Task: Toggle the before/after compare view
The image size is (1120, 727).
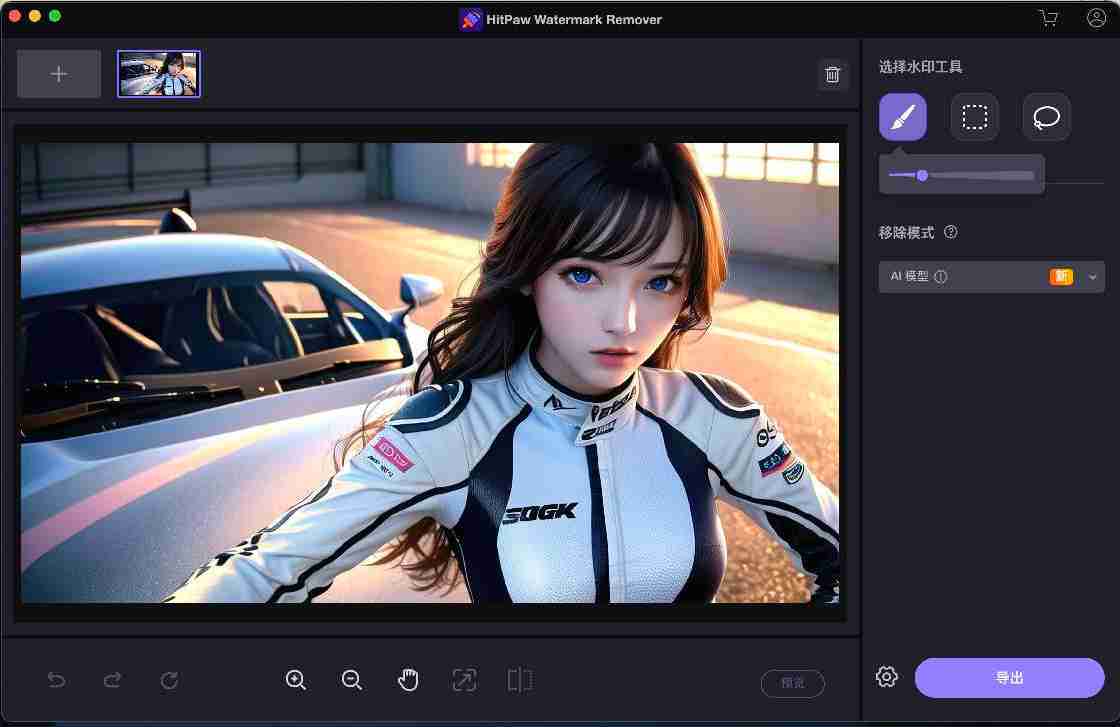Action: (520, 680)
